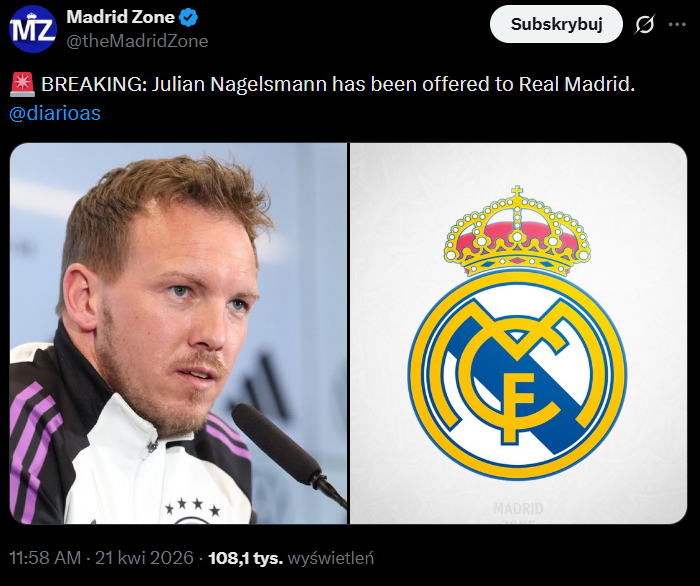
Task: Click the MADRID ZONE watermark on crest image
Action: (518, 512)
